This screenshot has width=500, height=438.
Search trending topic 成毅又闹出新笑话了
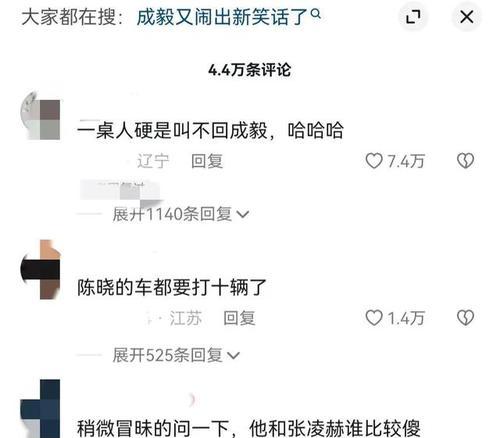click(222, 17)
